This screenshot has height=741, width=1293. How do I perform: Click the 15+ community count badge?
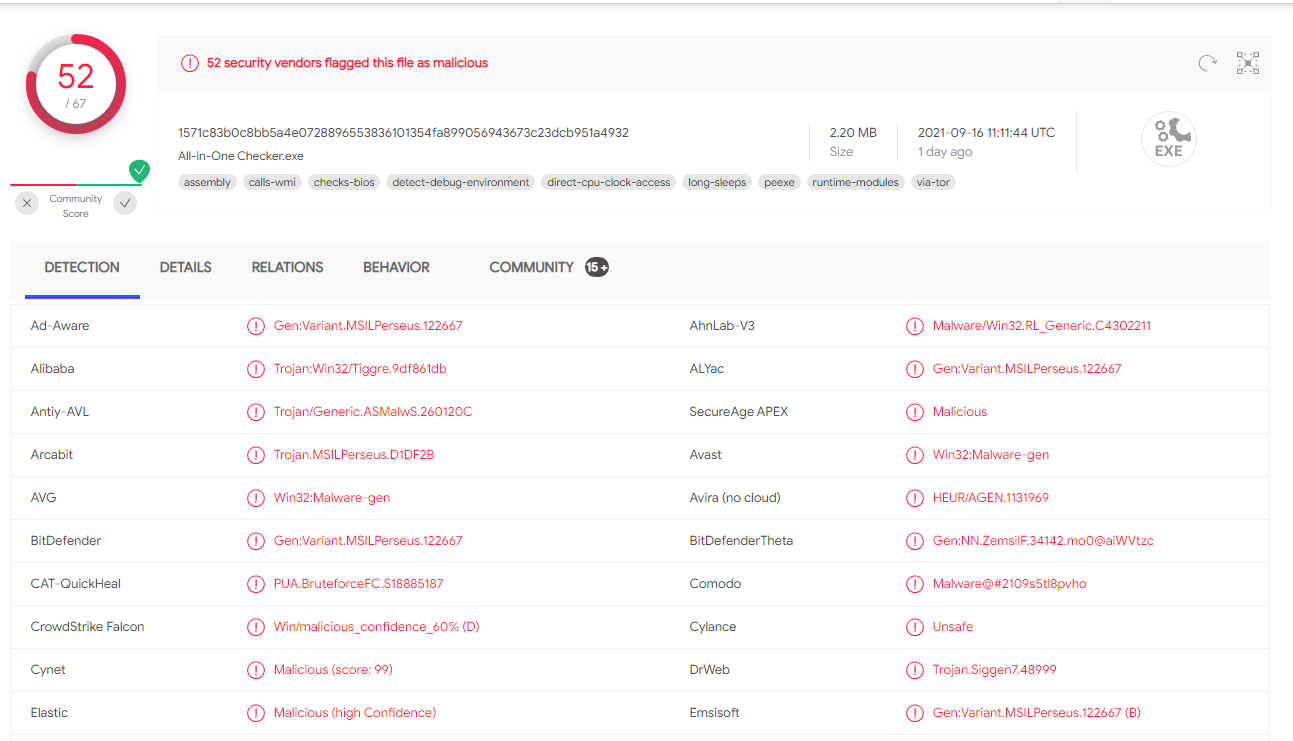tap(597, 267)
